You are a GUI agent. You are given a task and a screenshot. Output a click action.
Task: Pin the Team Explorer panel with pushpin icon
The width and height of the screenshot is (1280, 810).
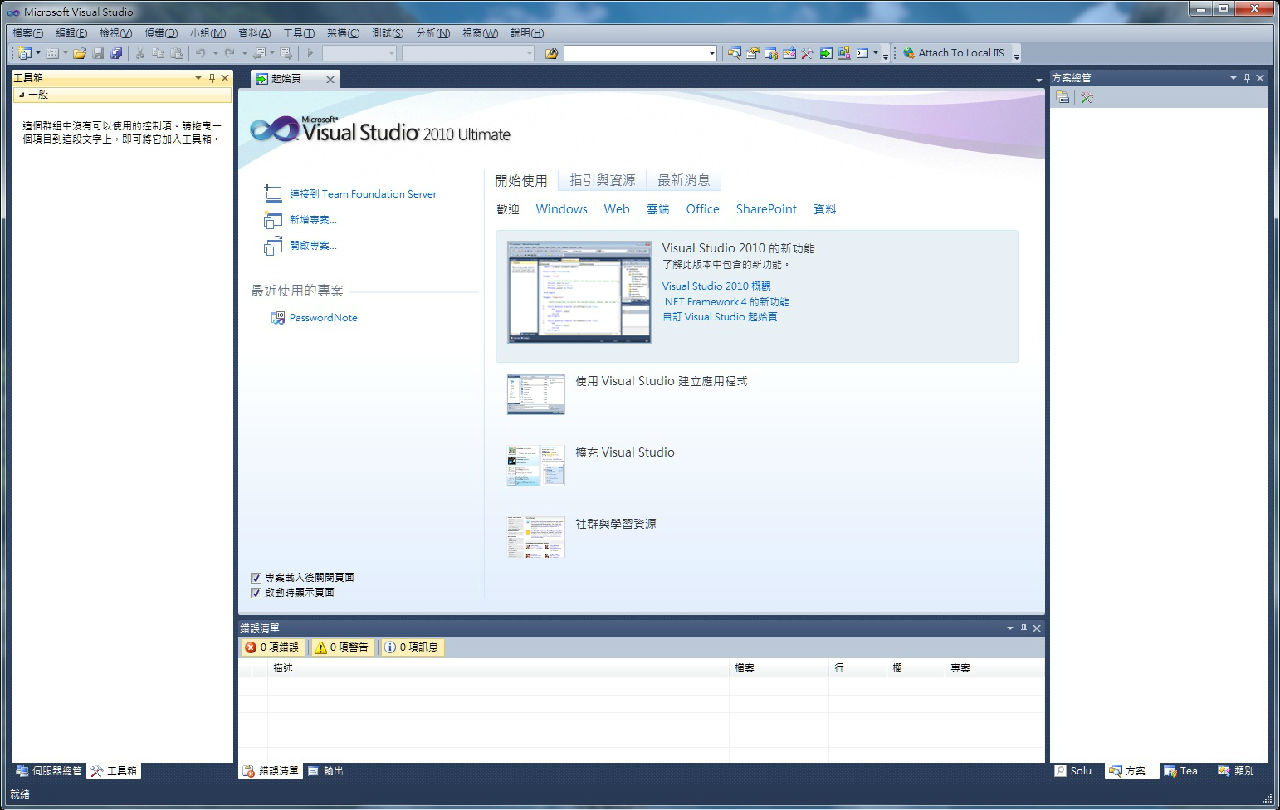pyautogui.click(x=1247, y=78)
